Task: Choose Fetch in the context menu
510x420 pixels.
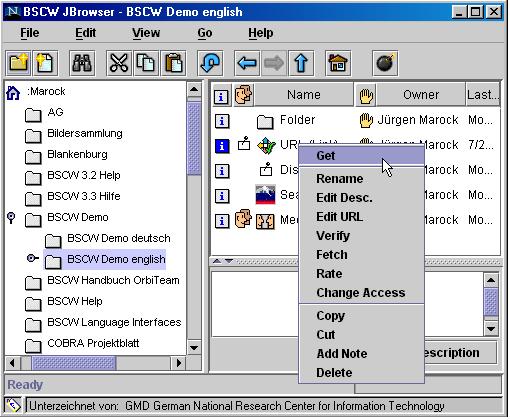Action: 361,255
